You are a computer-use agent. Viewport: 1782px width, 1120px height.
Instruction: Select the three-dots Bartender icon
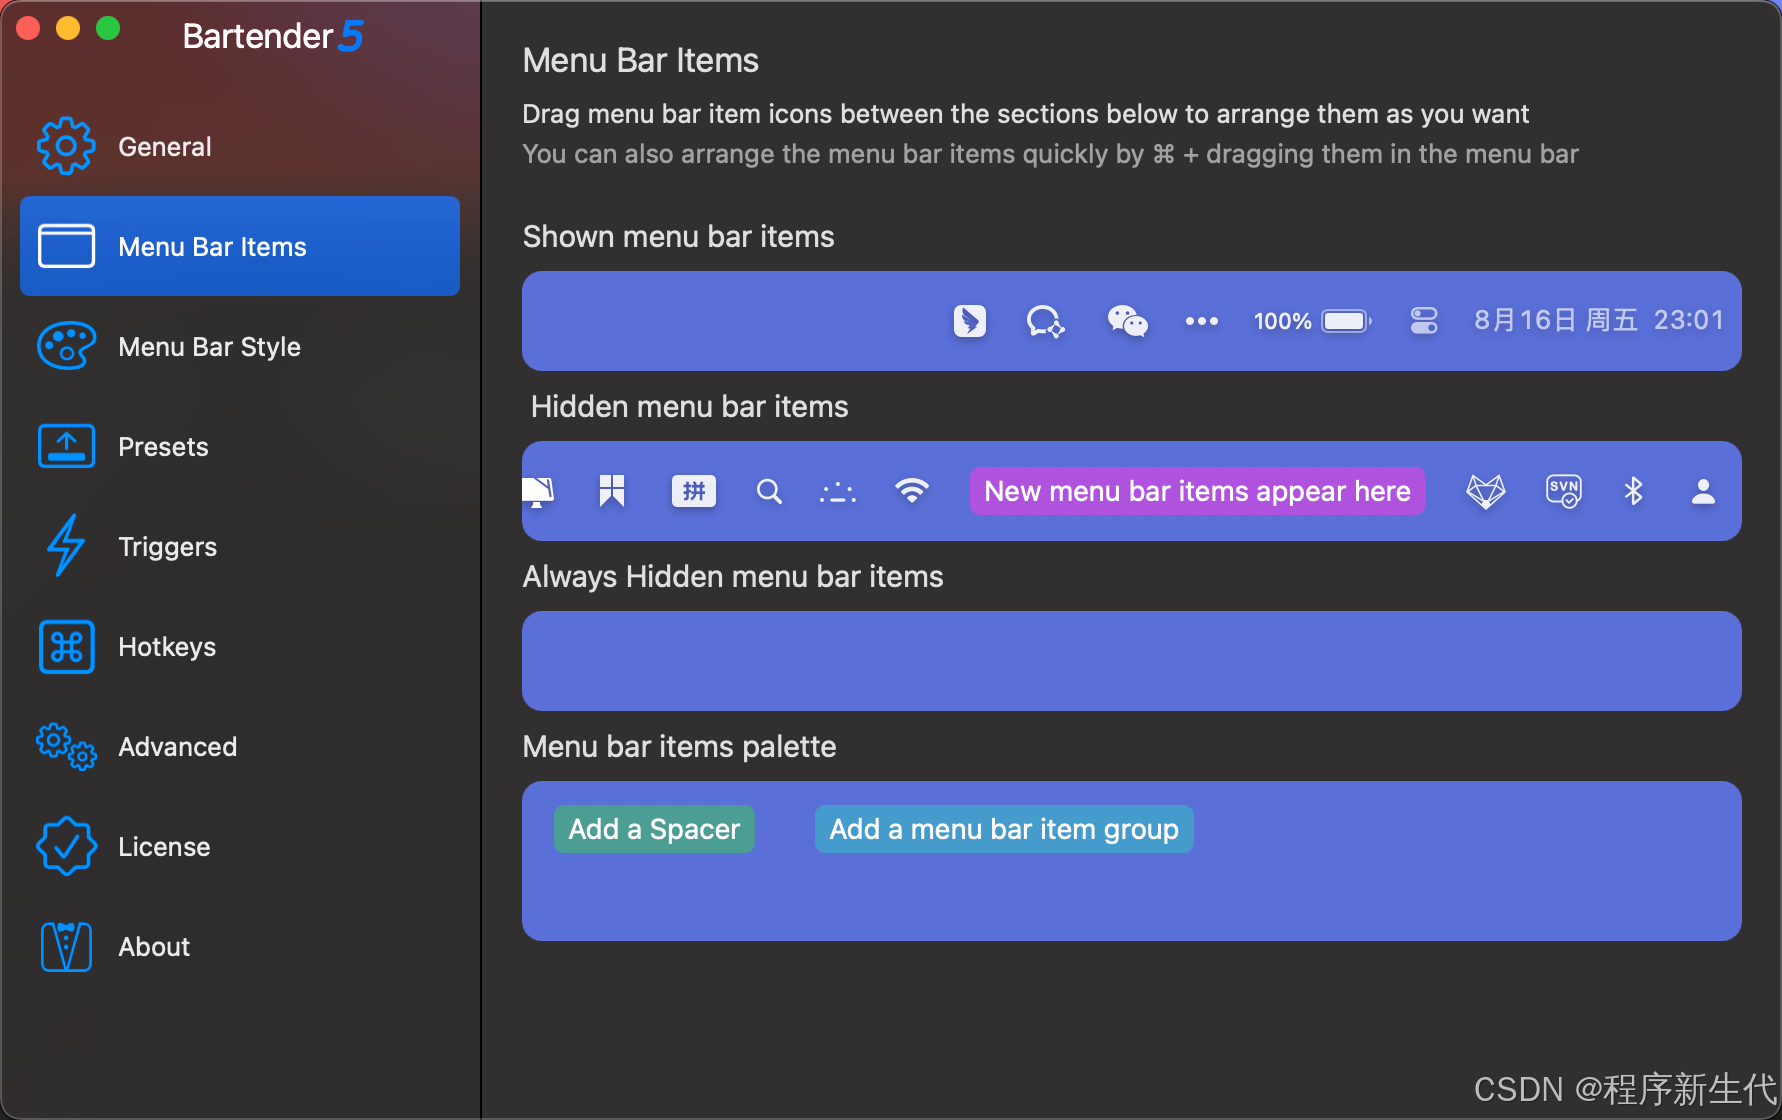pos(1201,321)
